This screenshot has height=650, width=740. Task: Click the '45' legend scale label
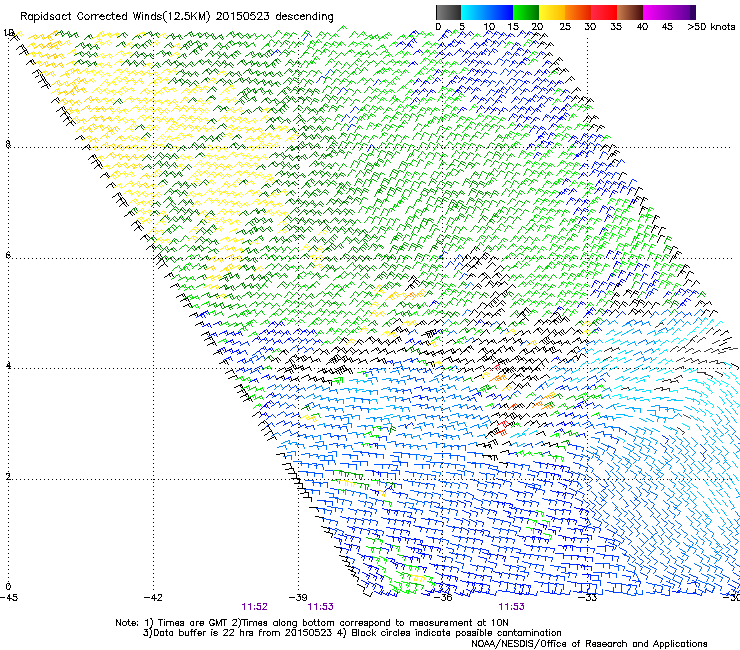(x=667, y=27)
